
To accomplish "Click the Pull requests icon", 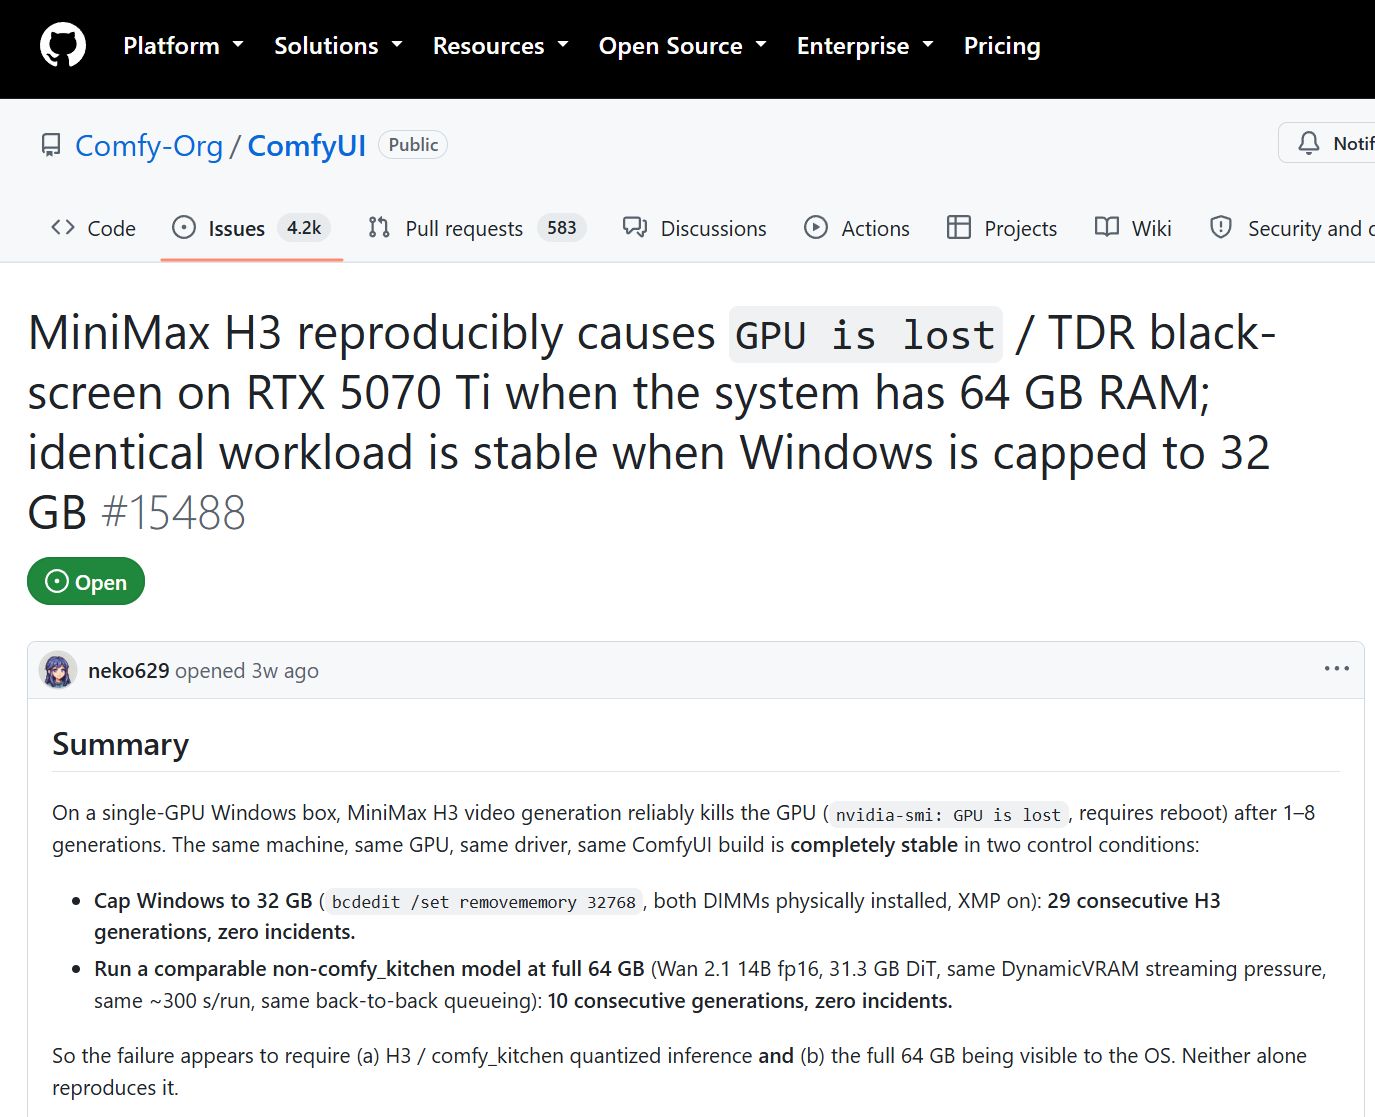I will pyautogui.click(x=379, y=228).
